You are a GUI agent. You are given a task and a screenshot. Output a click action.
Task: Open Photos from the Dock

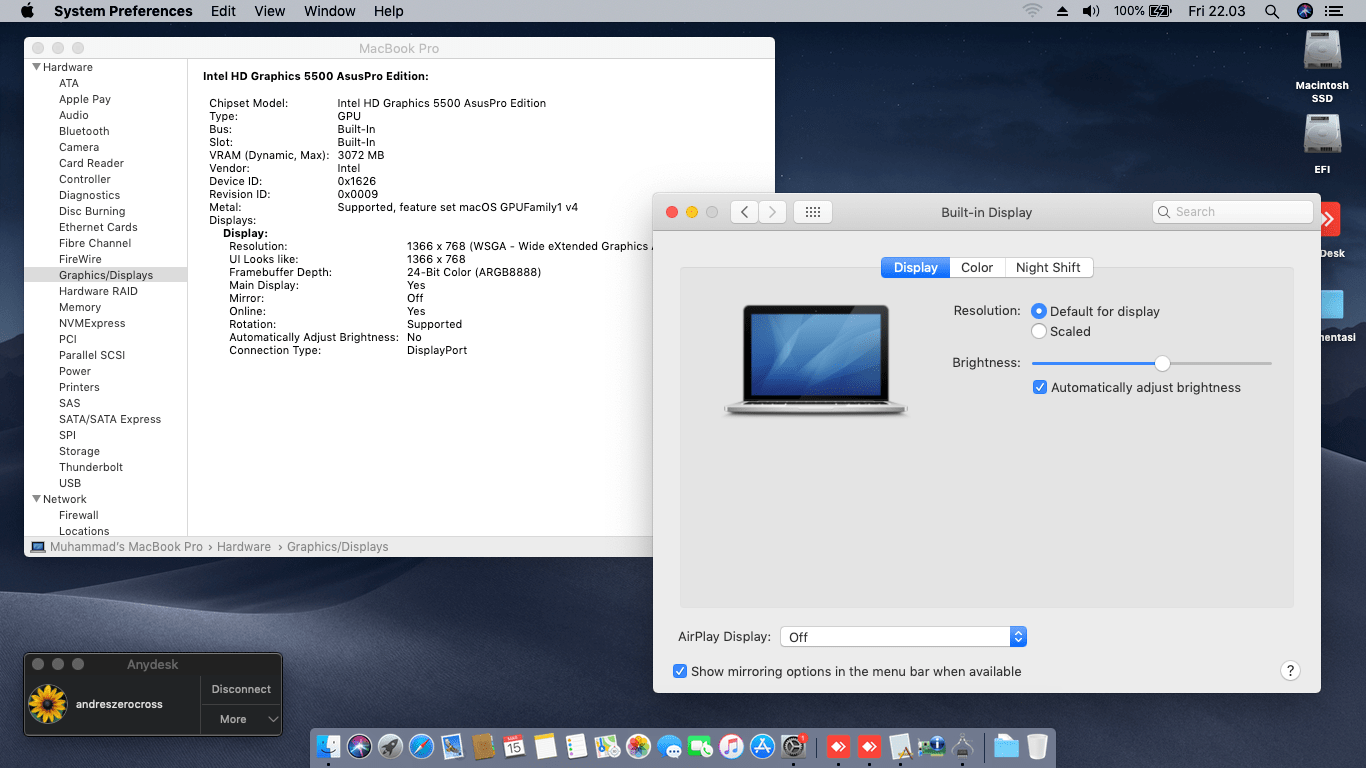[x=638, y=746]
